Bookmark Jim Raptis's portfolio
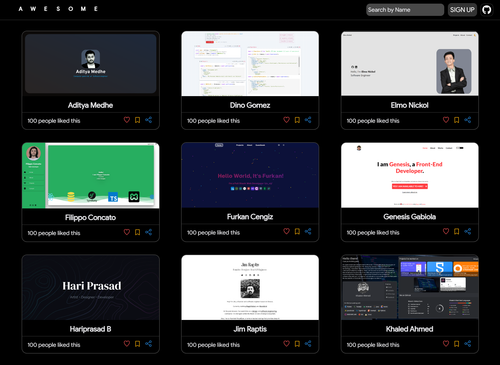The image size is (500, 365). [297, 344]
